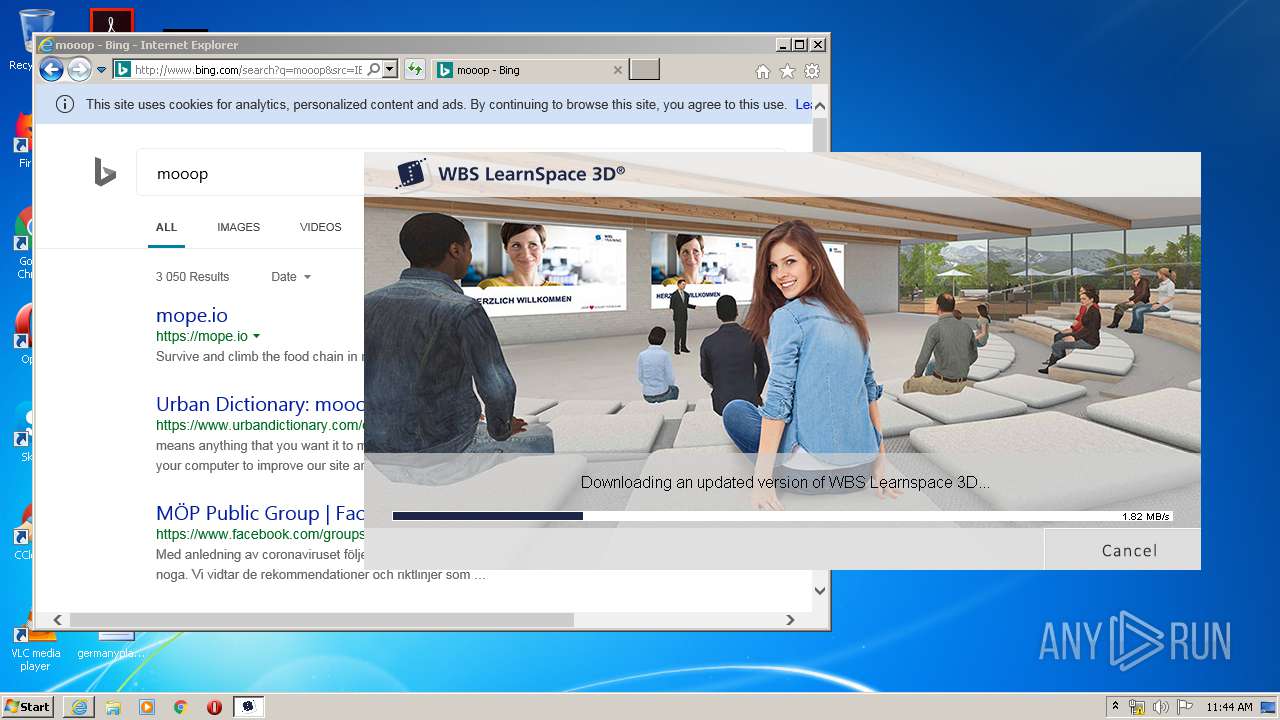The image size is (1280, 720).
Task: Minimize the Internet Explorer window
Action: click(782, 45)
